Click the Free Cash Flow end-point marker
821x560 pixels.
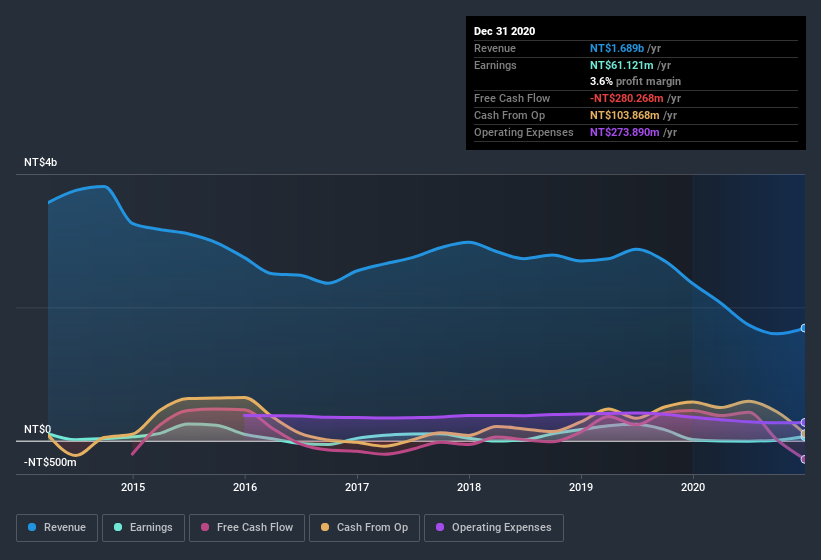point(804,459)
